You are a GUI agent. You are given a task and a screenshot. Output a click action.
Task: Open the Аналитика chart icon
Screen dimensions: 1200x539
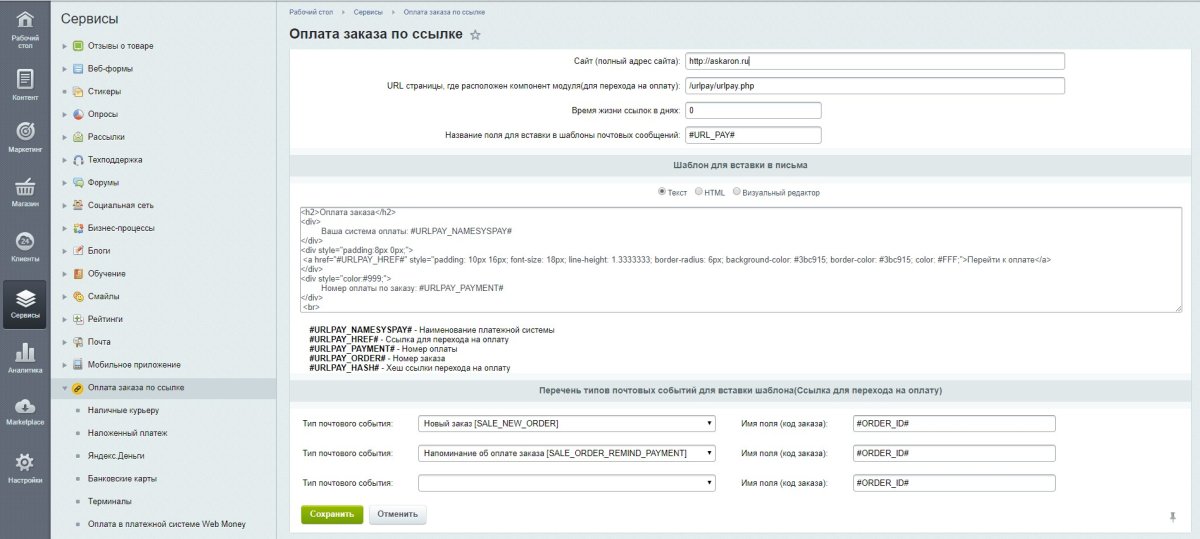click(x=25, y=355)
